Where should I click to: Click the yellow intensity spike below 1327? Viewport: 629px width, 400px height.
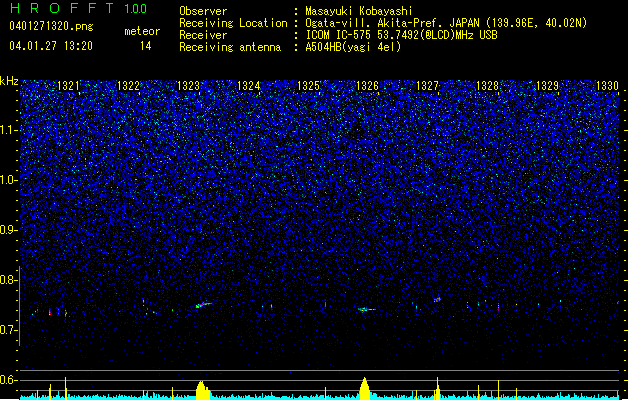click(x=438, y=388)
